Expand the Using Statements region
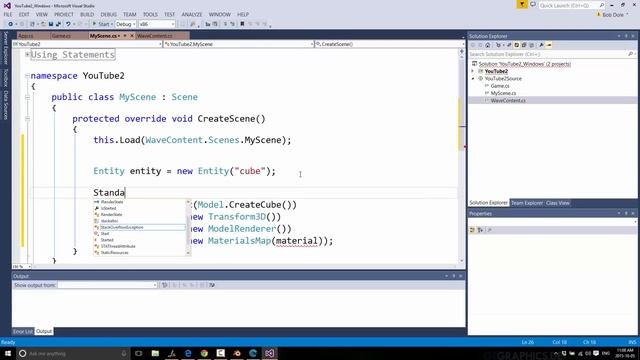 [27, 54]
